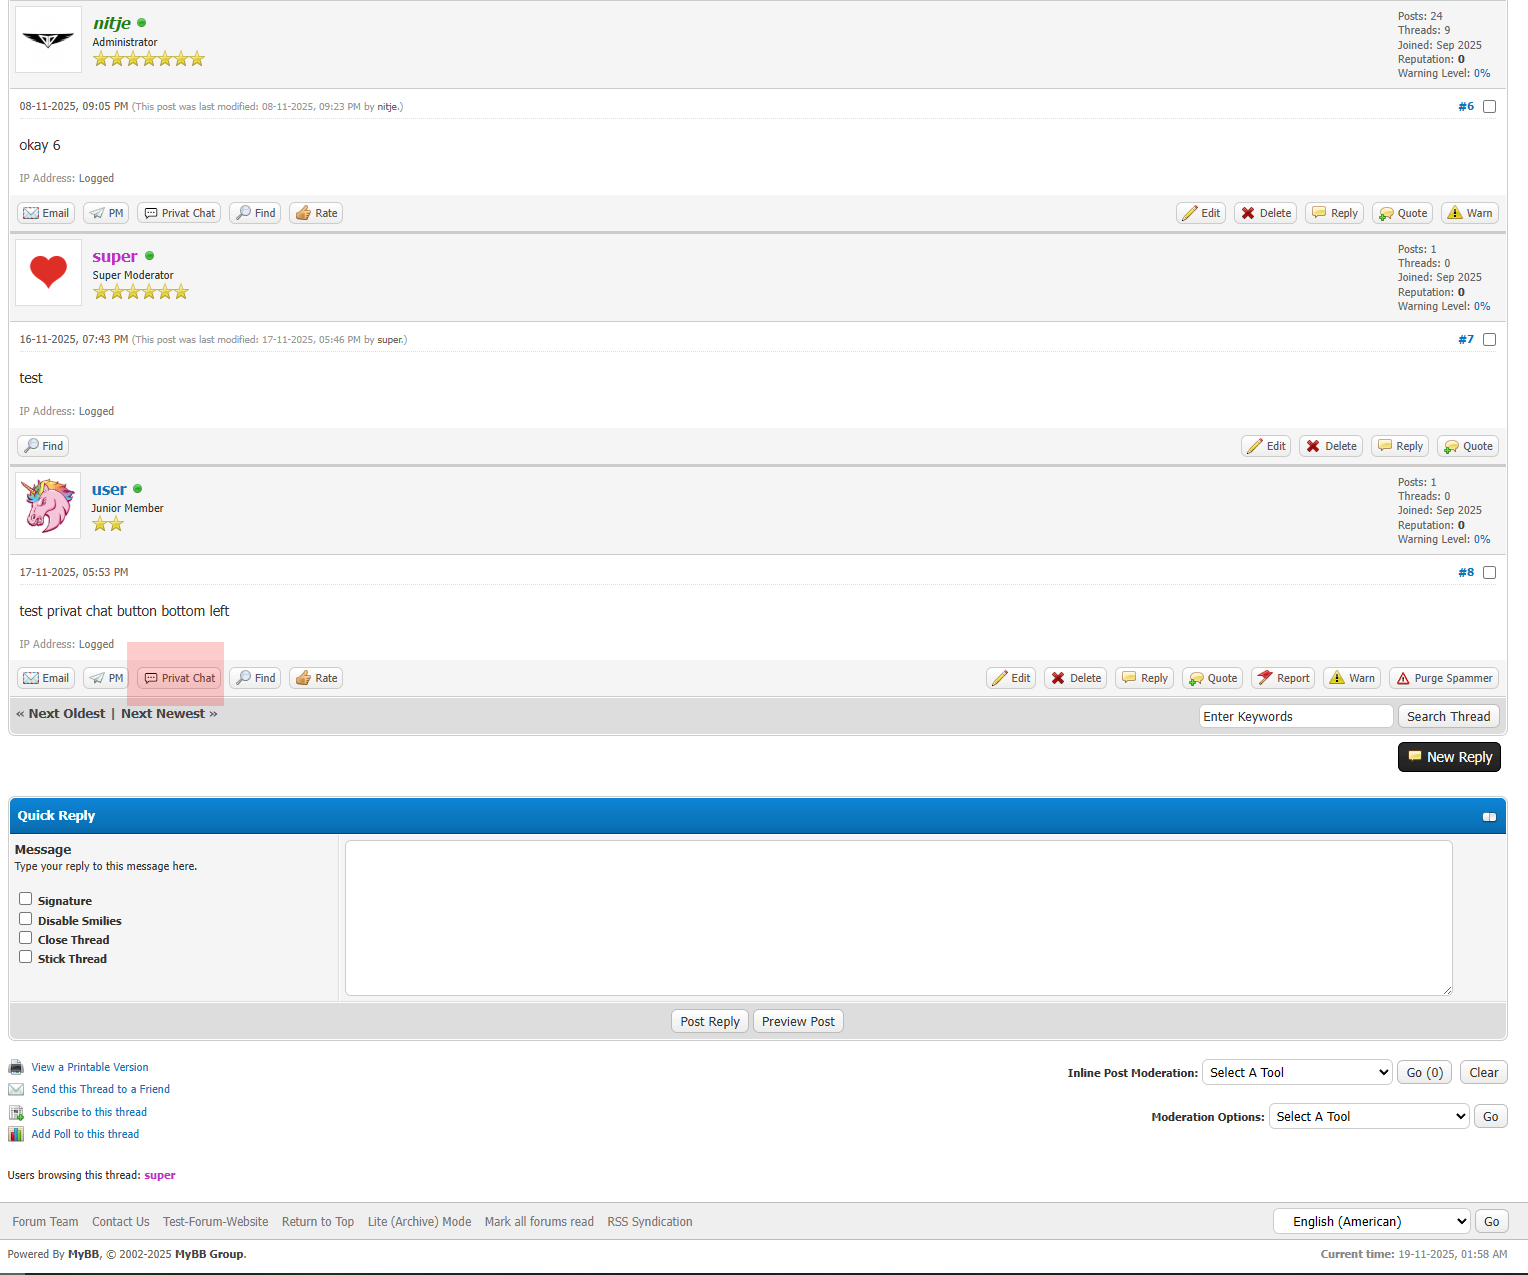Open Forum Team footer link
Viewport: 1528px width, 1275px height.
[x=45, y=1222]
